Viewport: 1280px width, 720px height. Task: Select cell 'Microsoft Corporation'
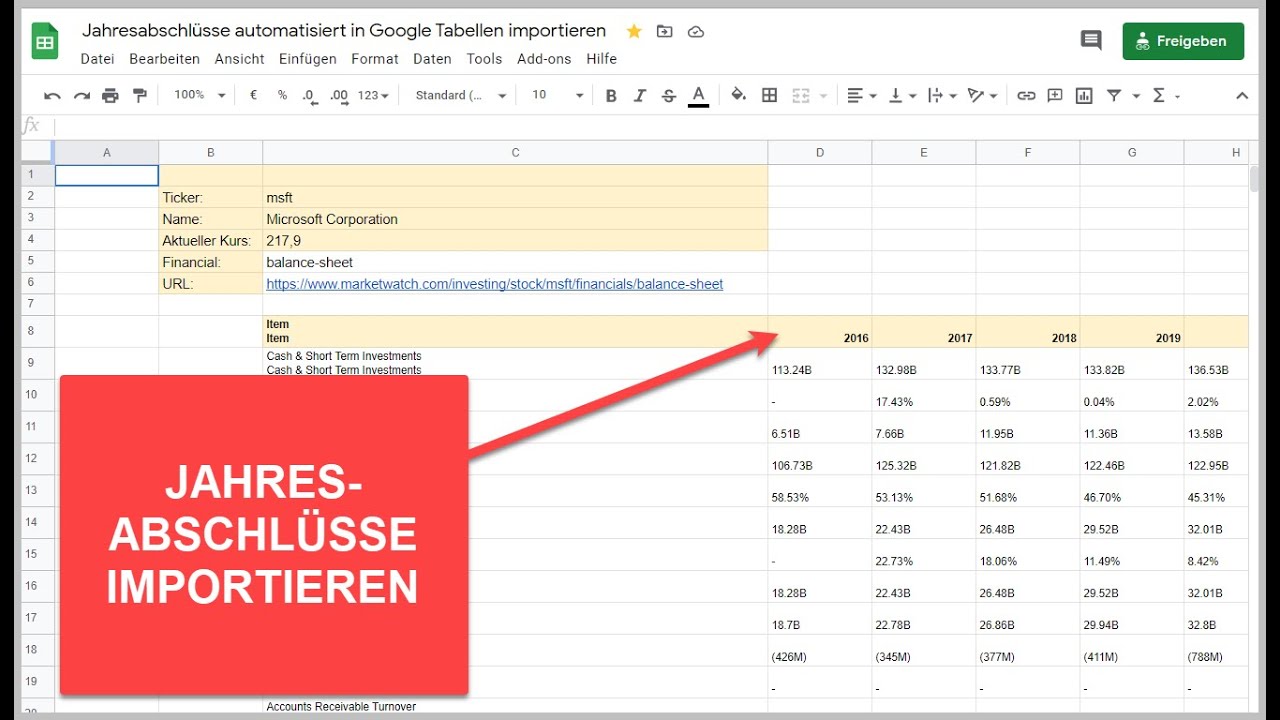[x=515, y=219]
